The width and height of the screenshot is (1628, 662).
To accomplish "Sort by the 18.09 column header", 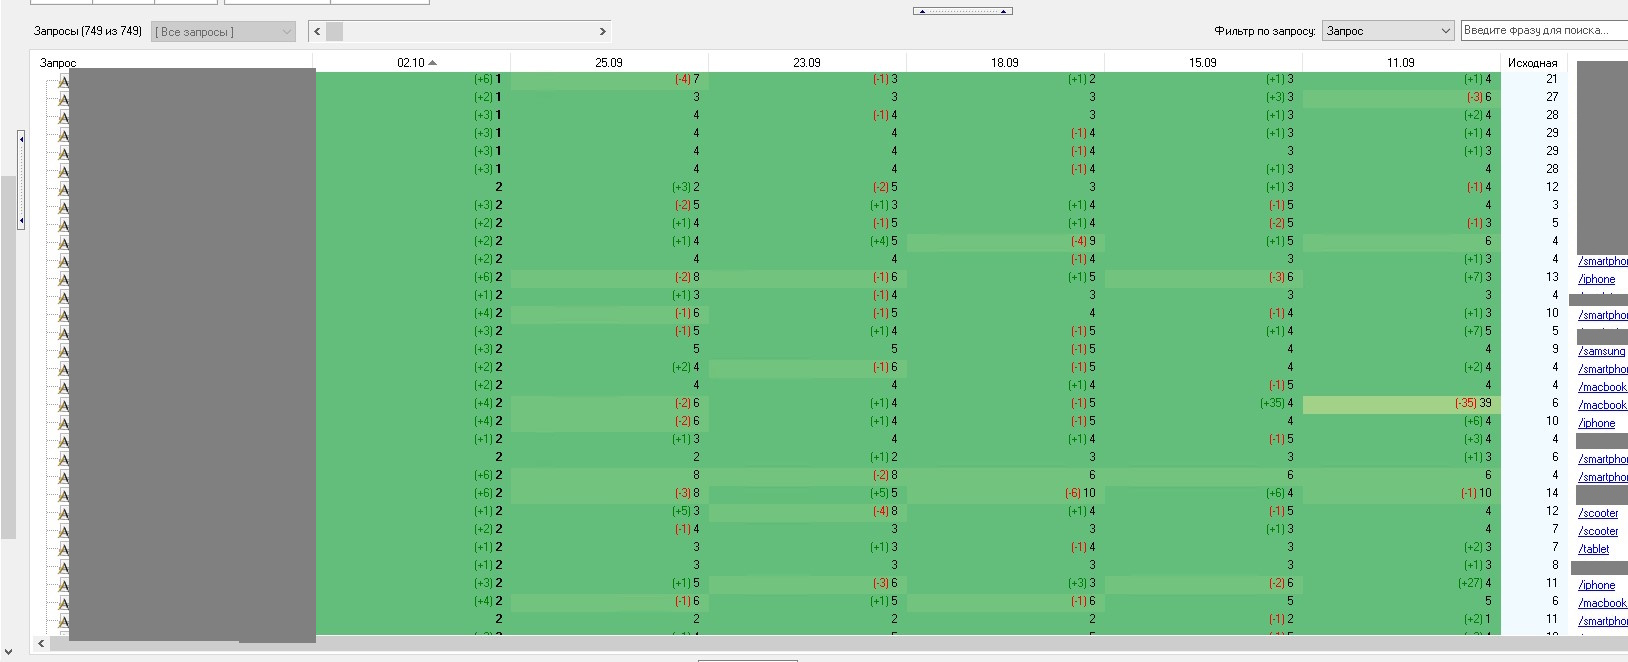I will (x=1005, y=62).
